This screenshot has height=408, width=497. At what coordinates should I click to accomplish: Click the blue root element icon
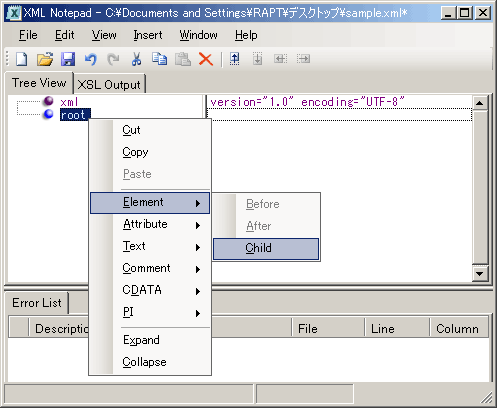point(49,114)
